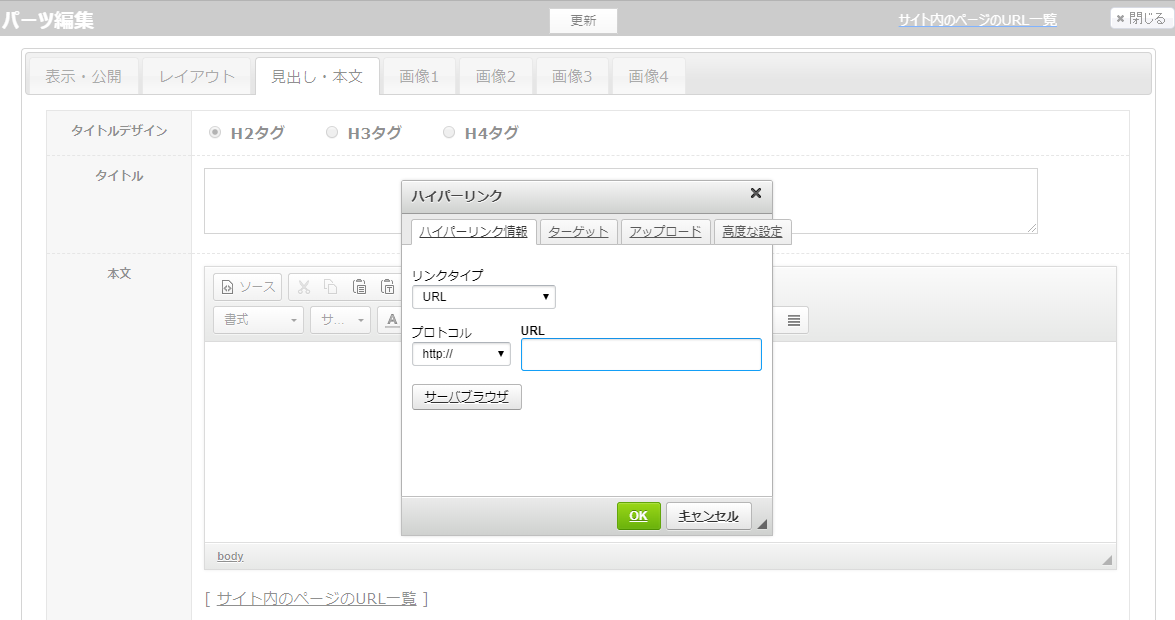Viewport: 1175px width, 620px height.
Task: Click the copy icon in editor toolbar
Action: 331,287
